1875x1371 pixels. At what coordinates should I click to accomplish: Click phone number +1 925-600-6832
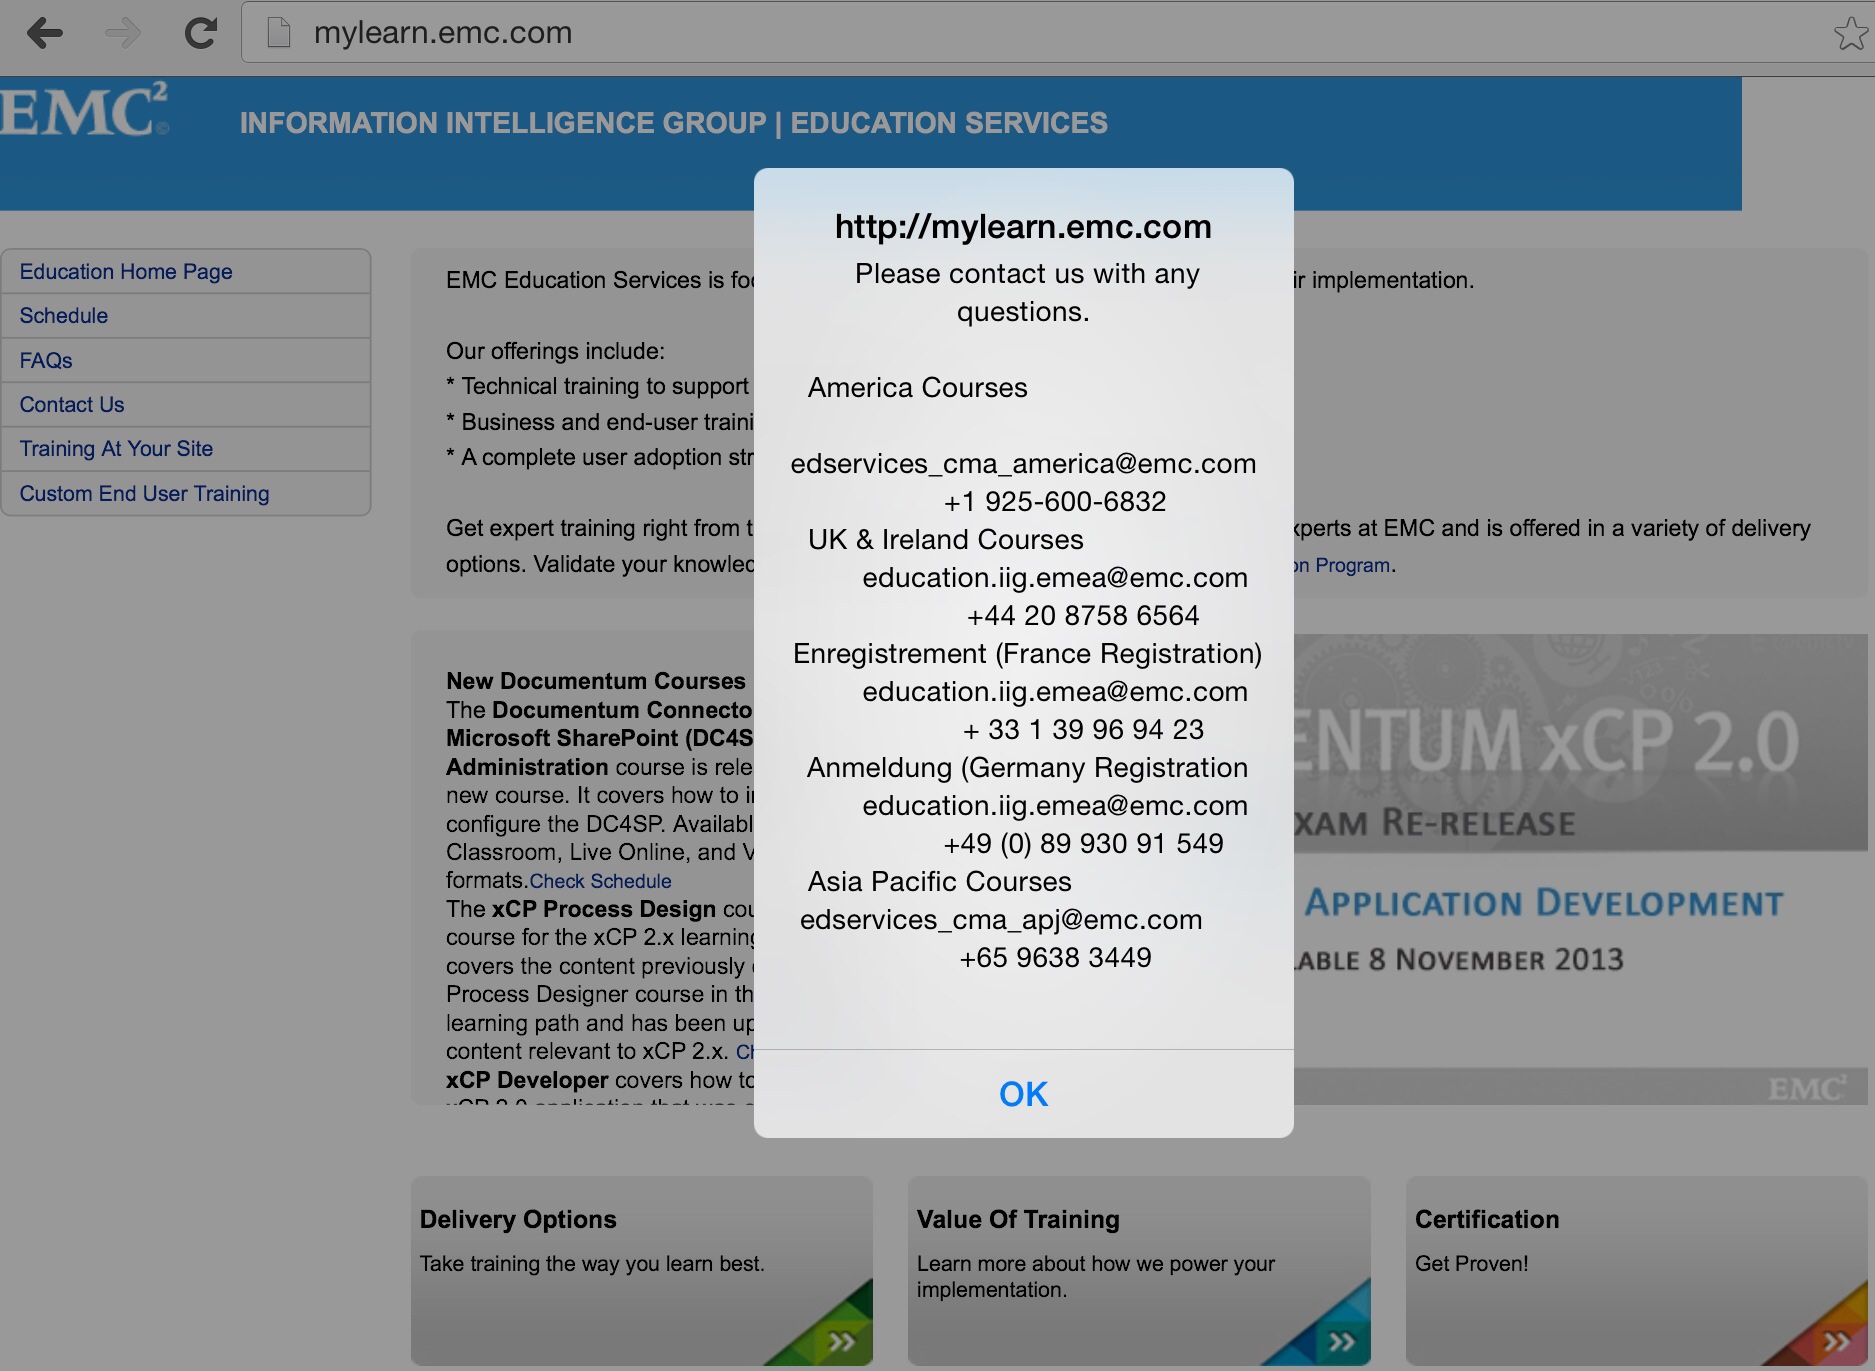tap(1055, 502)
